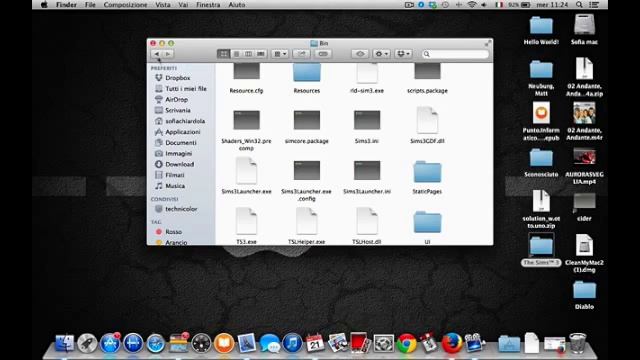Click the Finder search field

(x=455, y=54)
